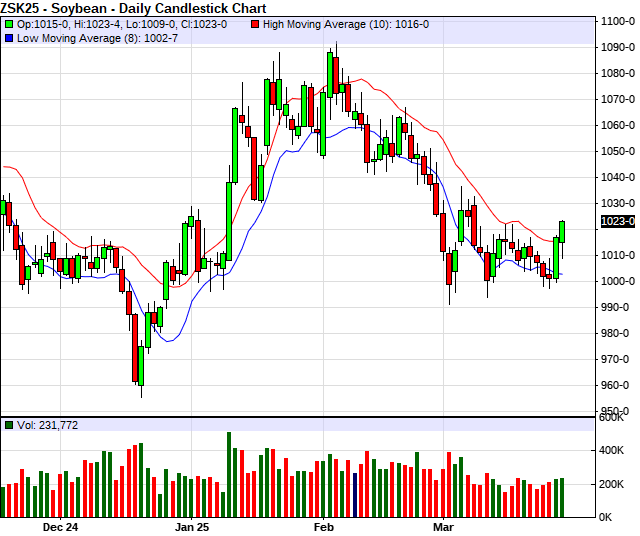Click the green Vol legend swatch
The height and width of the screenshot is (536, 640).
(9, 426)
